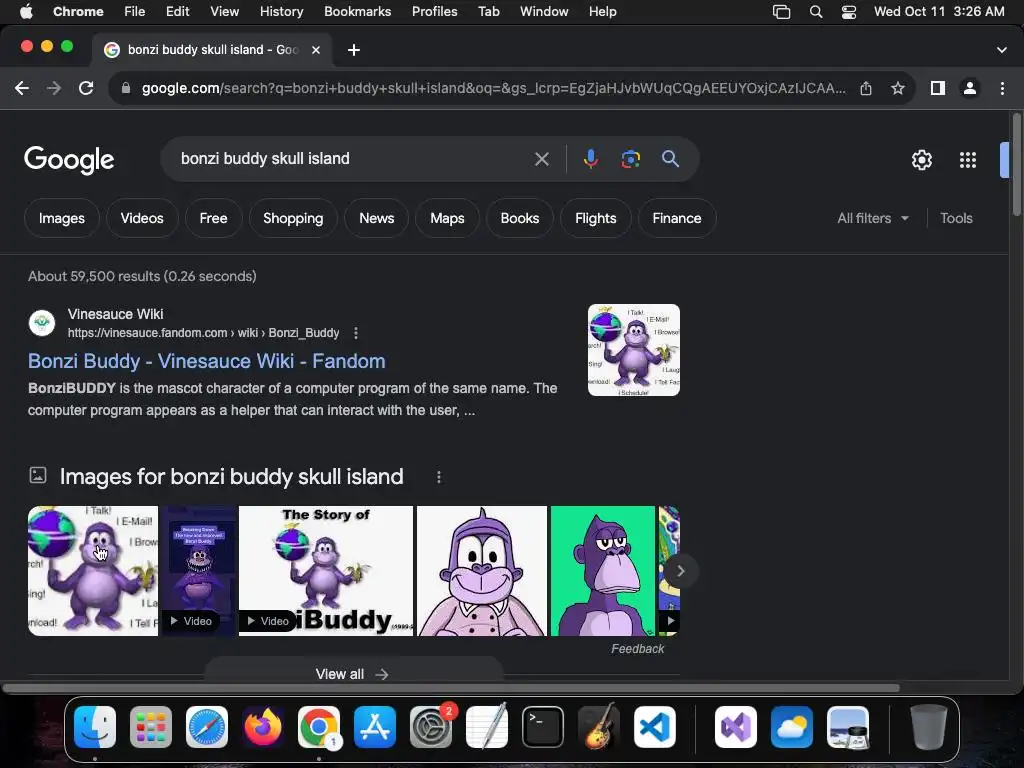Open Safari from the Dock
The height and width of the screenshot is (768, 1024).
coord(206,727)
